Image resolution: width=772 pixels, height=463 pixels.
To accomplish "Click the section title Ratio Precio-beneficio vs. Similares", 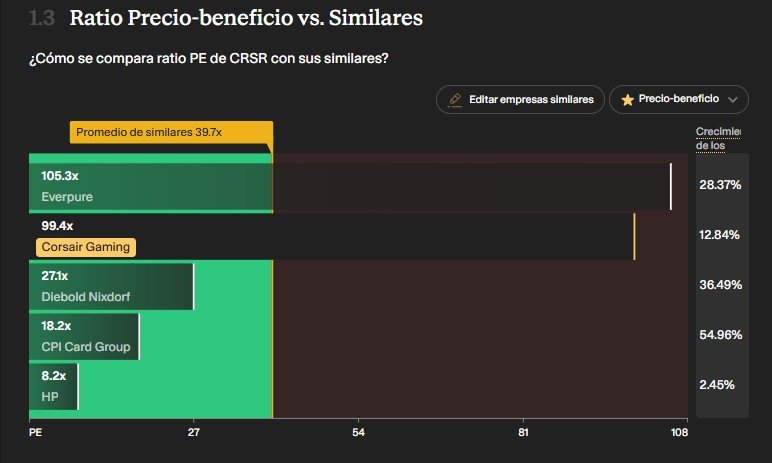I will coord(246,18).
